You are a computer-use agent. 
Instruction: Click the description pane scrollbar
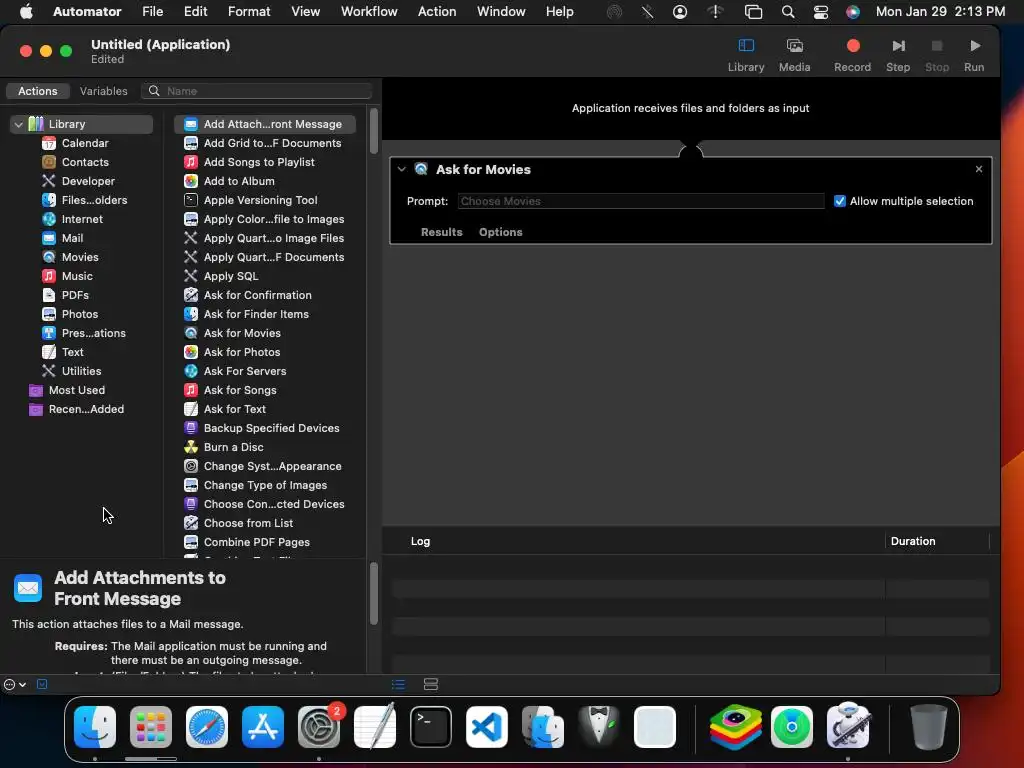point(374,594)
